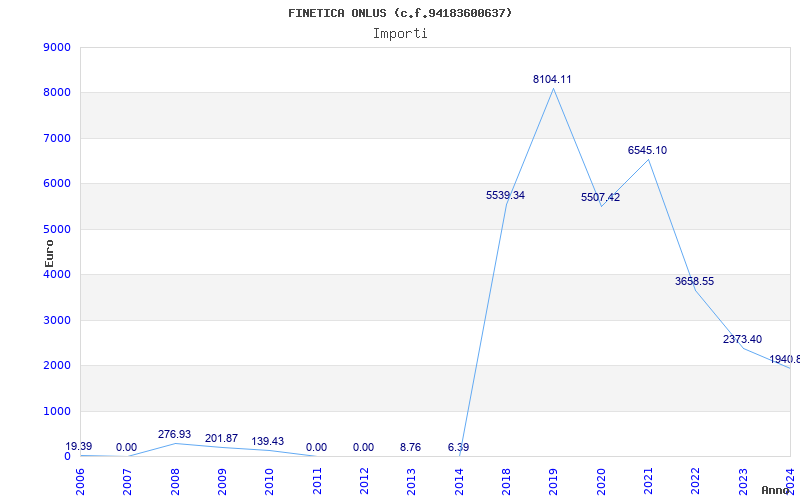The image size is (800, 500).
Task: Click the 276.93 data label
Action: [x=174, y=434]
